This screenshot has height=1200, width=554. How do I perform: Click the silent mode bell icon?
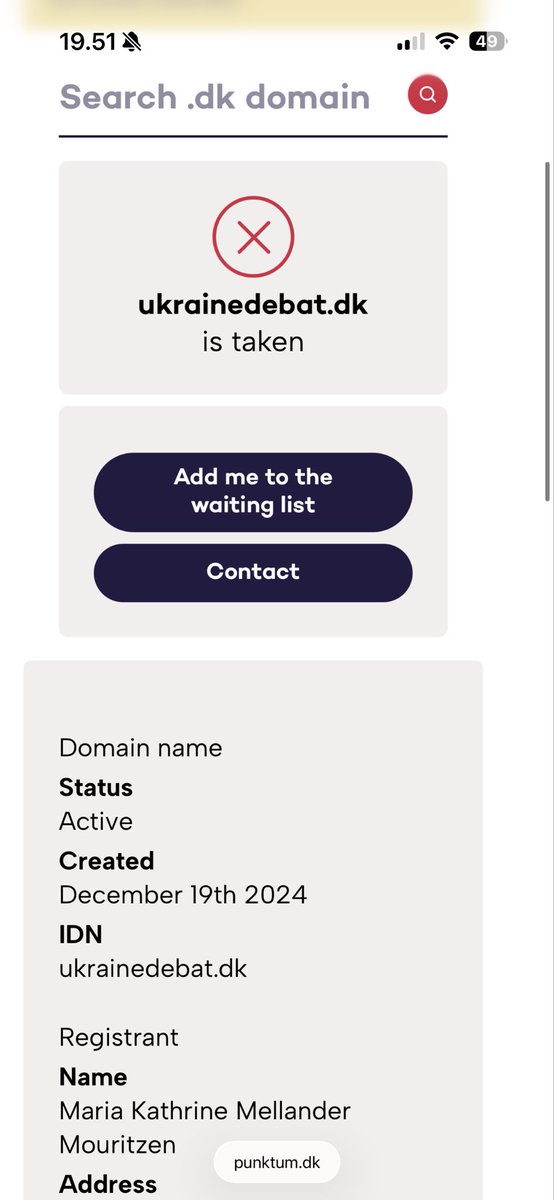(x=133, y=42)
